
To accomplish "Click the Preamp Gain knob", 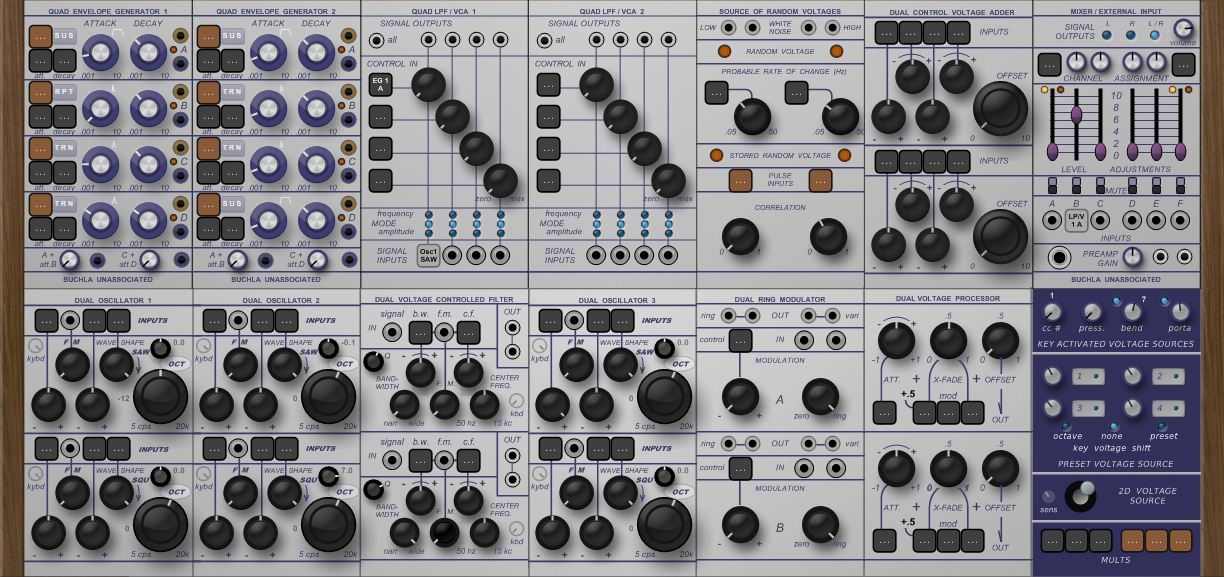I will [1130, 256].
